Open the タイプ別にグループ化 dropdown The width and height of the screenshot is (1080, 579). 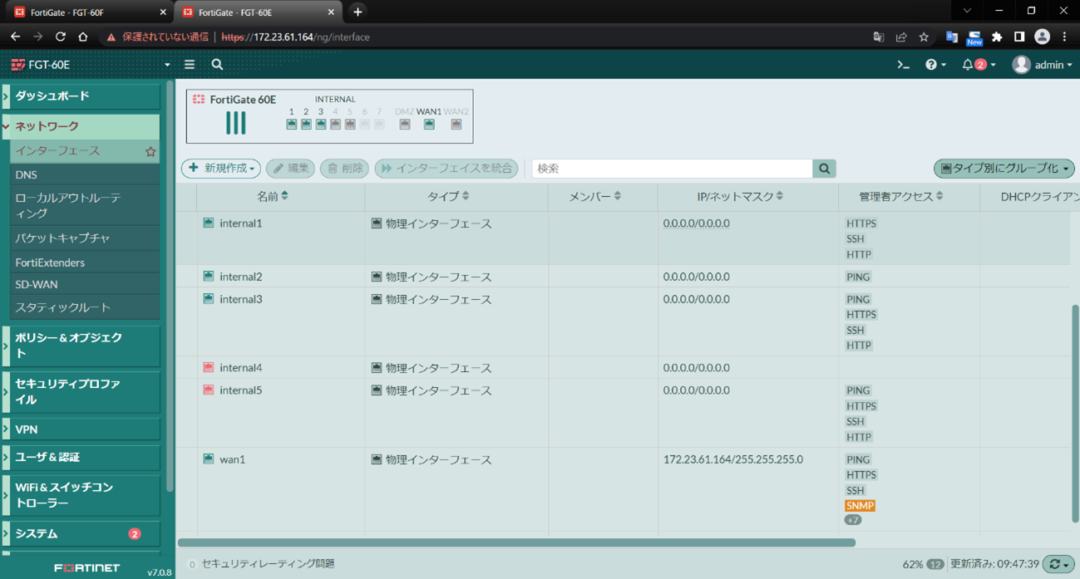pos(1004,169)
